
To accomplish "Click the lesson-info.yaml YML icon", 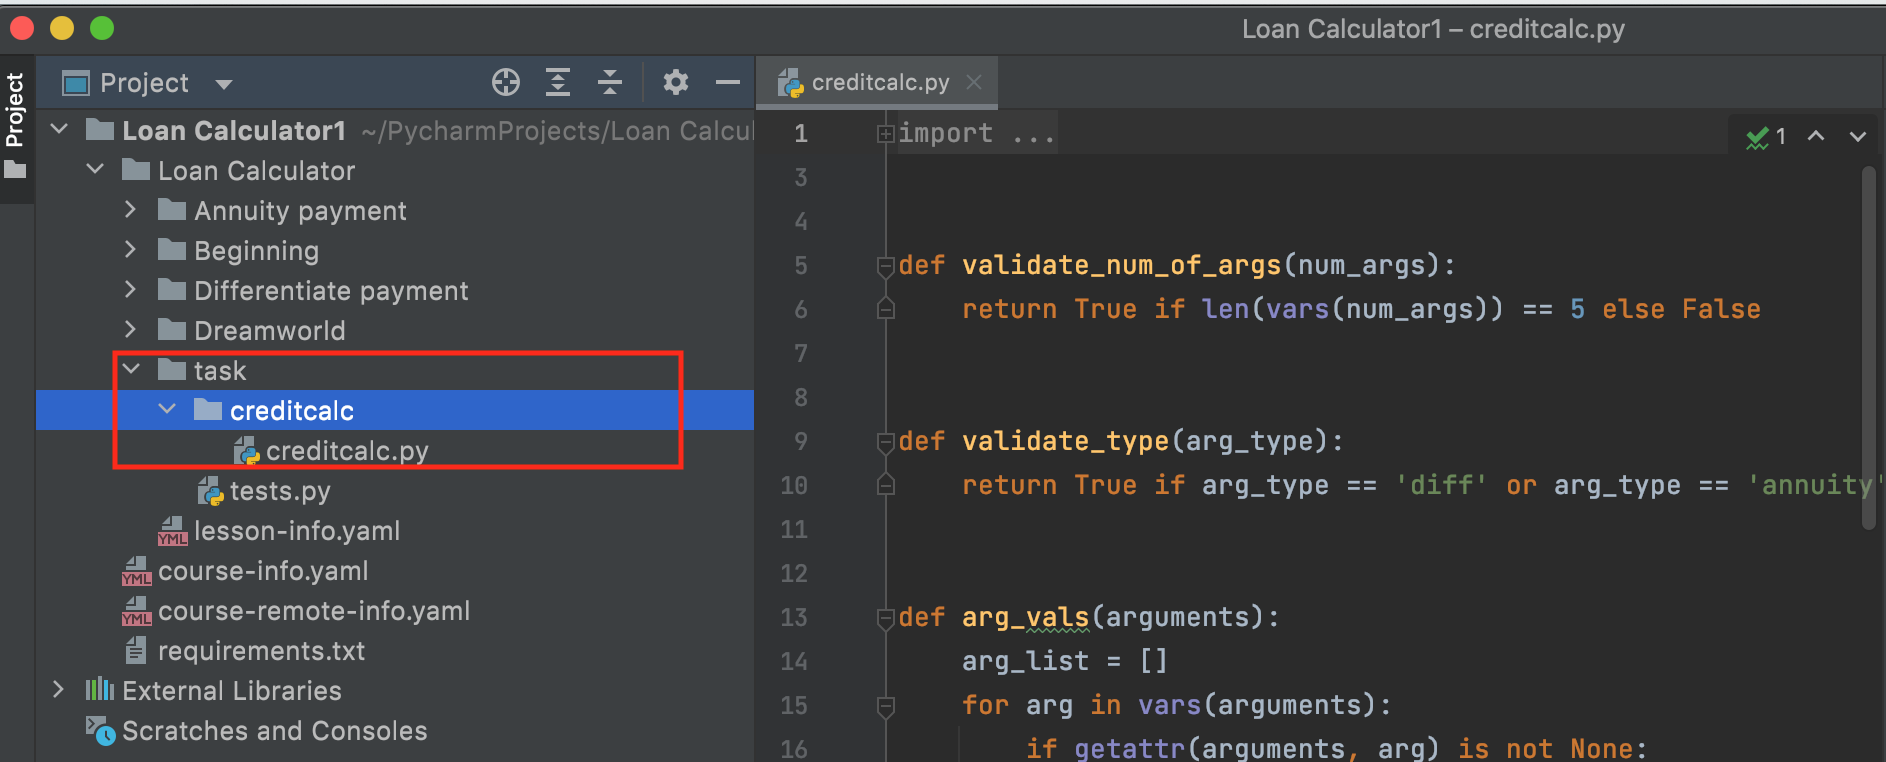I will click(172, 531).
